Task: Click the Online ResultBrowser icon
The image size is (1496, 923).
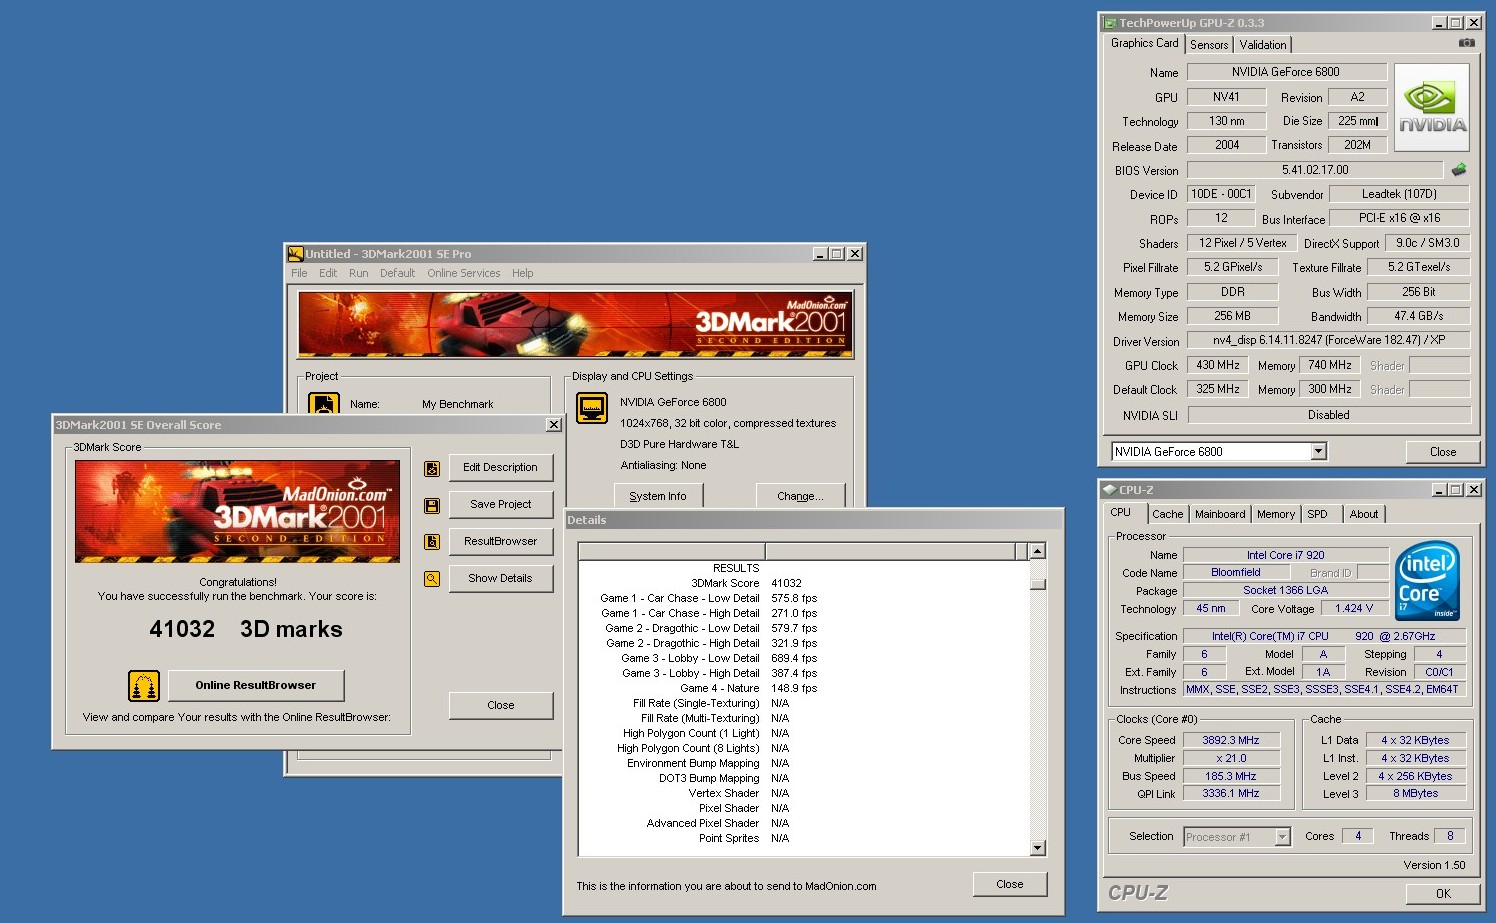Action: [144, 686]
